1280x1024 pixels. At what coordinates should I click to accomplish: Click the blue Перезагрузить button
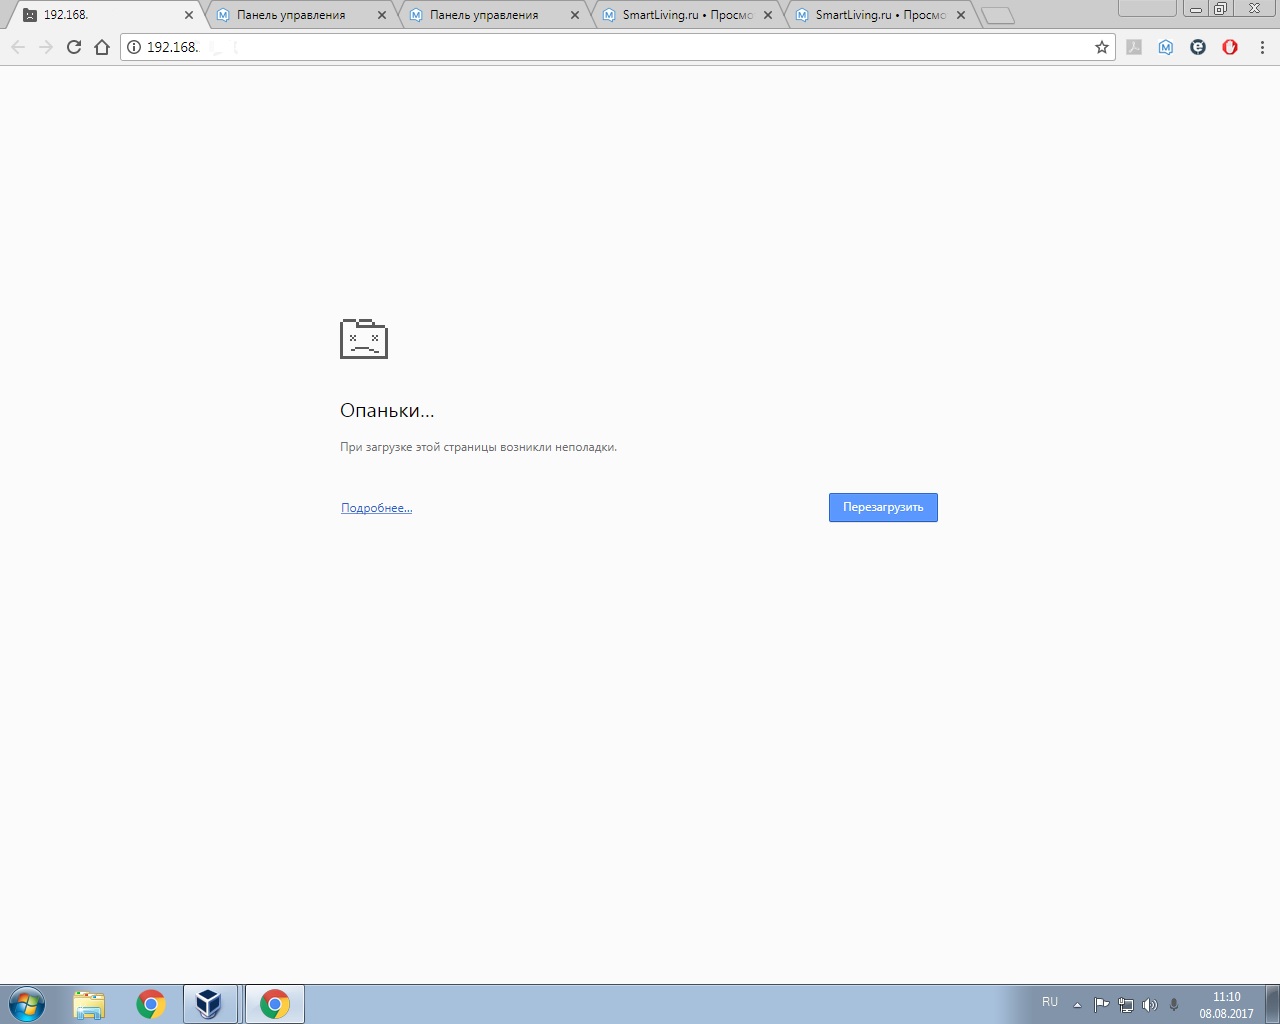tap(883, 507)
